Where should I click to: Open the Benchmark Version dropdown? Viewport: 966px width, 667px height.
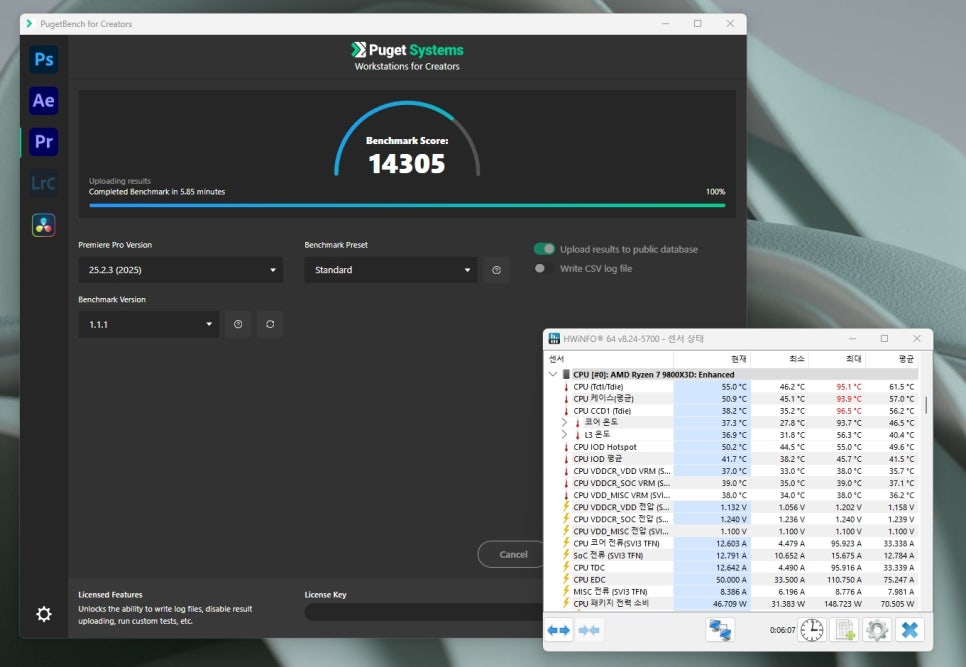[x=148, y=324]
